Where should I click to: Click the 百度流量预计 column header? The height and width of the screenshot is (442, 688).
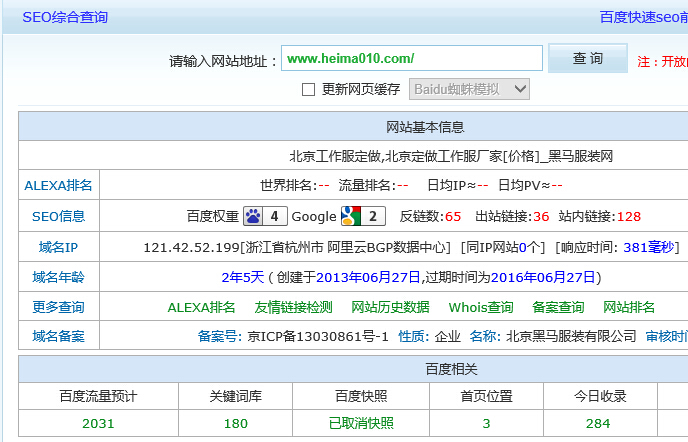[98, 396]
